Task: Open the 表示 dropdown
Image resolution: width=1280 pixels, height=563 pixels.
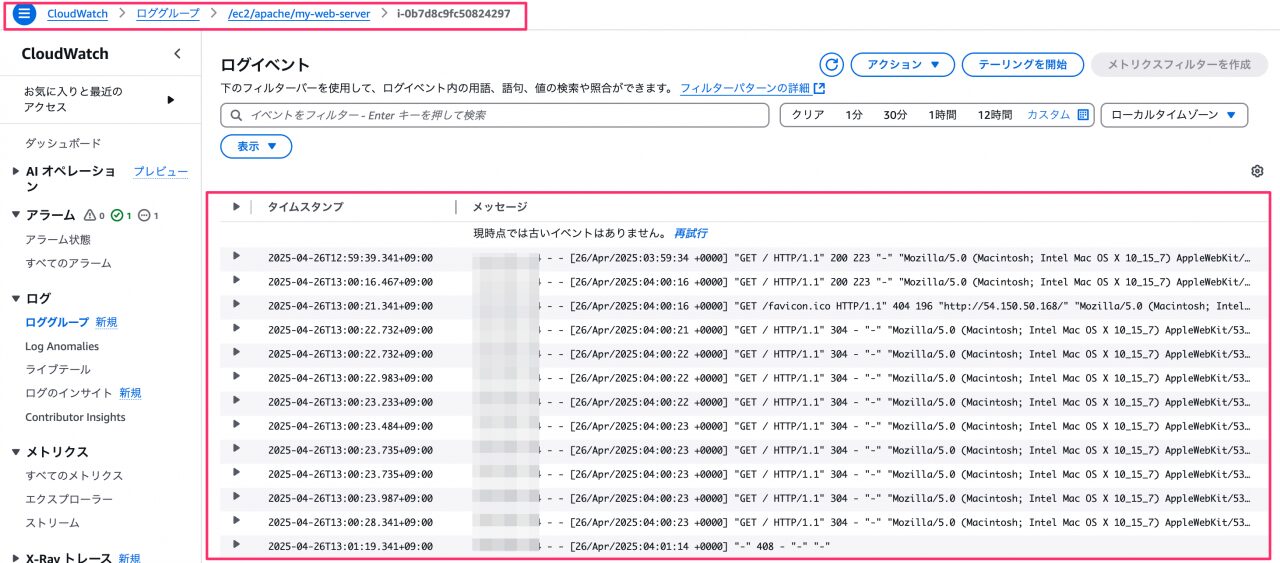Action: (x=256, y=146)
